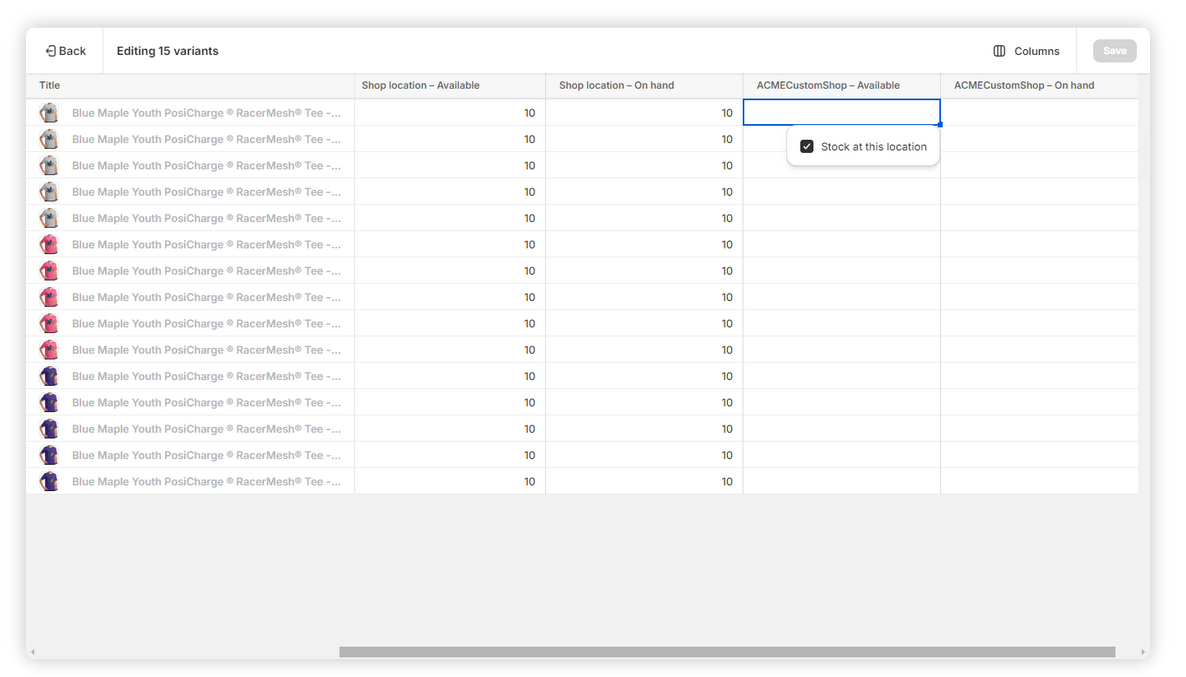The height and width of the screenshot is (677, 1186).
Task: Select last row ACMECustomShop On hand cell
Action: [x=1039, y=482]
